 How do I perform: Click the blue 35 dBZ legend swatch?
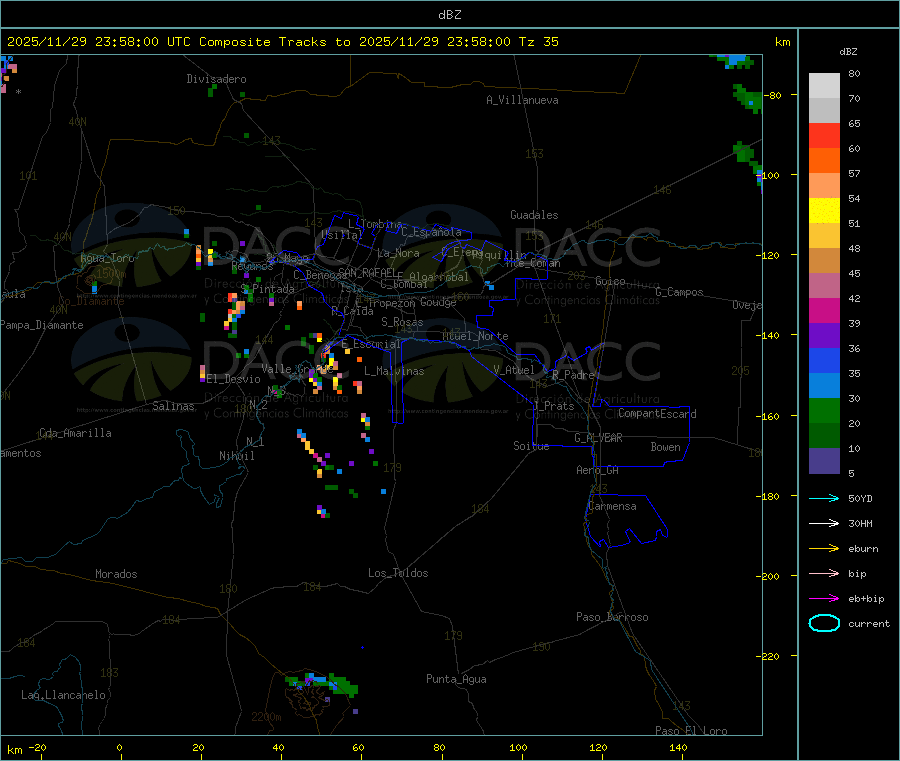pyautogui.click(x=824, y=360)
